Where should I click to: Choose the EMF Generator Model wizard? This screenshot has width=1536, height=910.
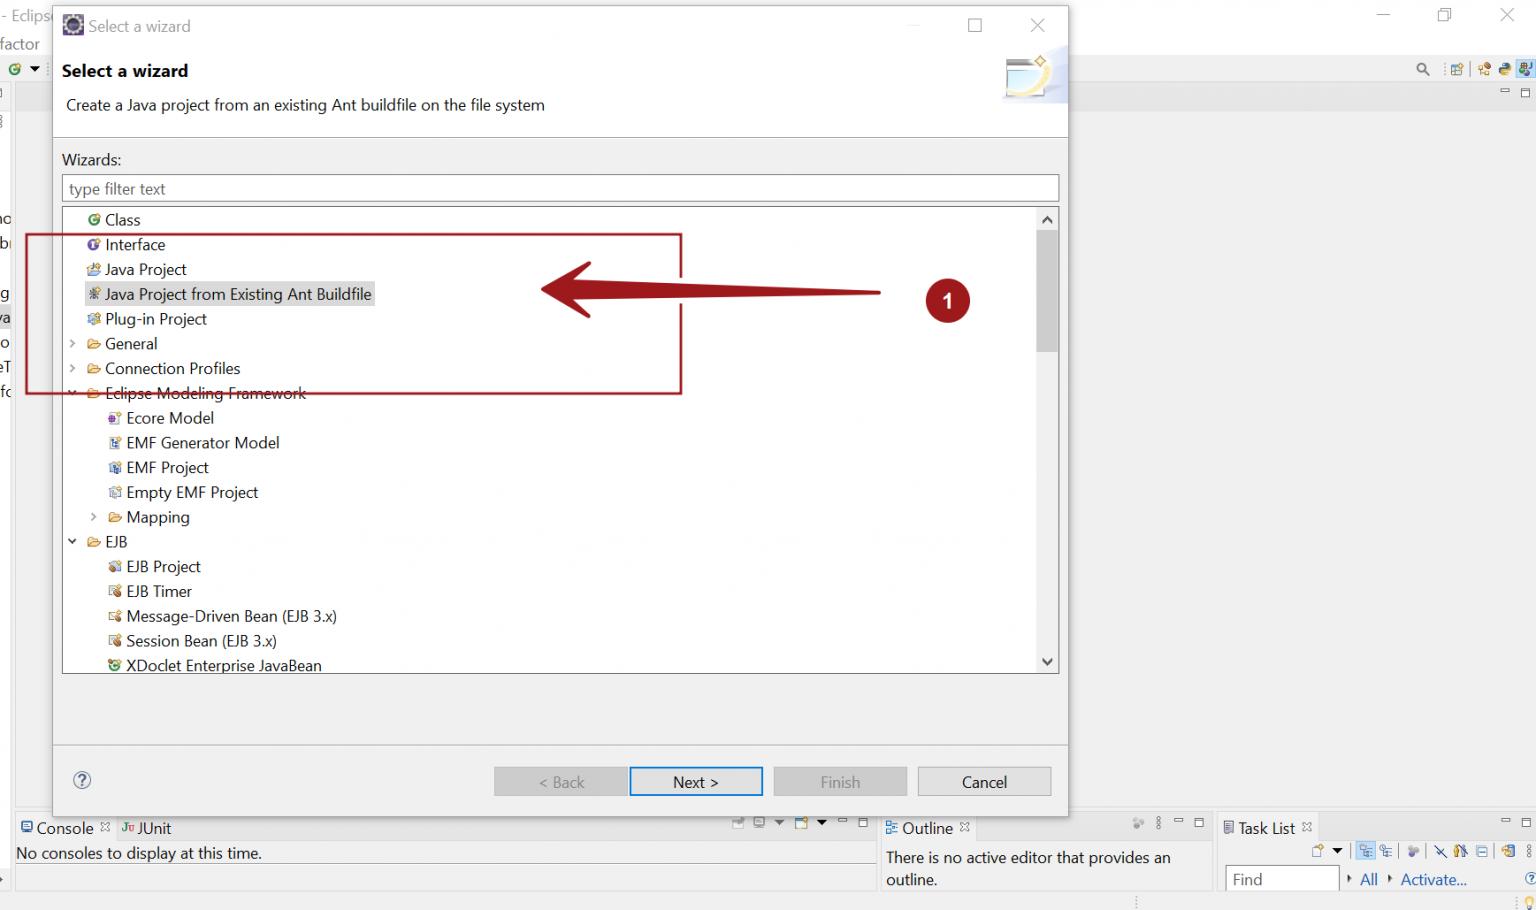[x=203, y=442]
